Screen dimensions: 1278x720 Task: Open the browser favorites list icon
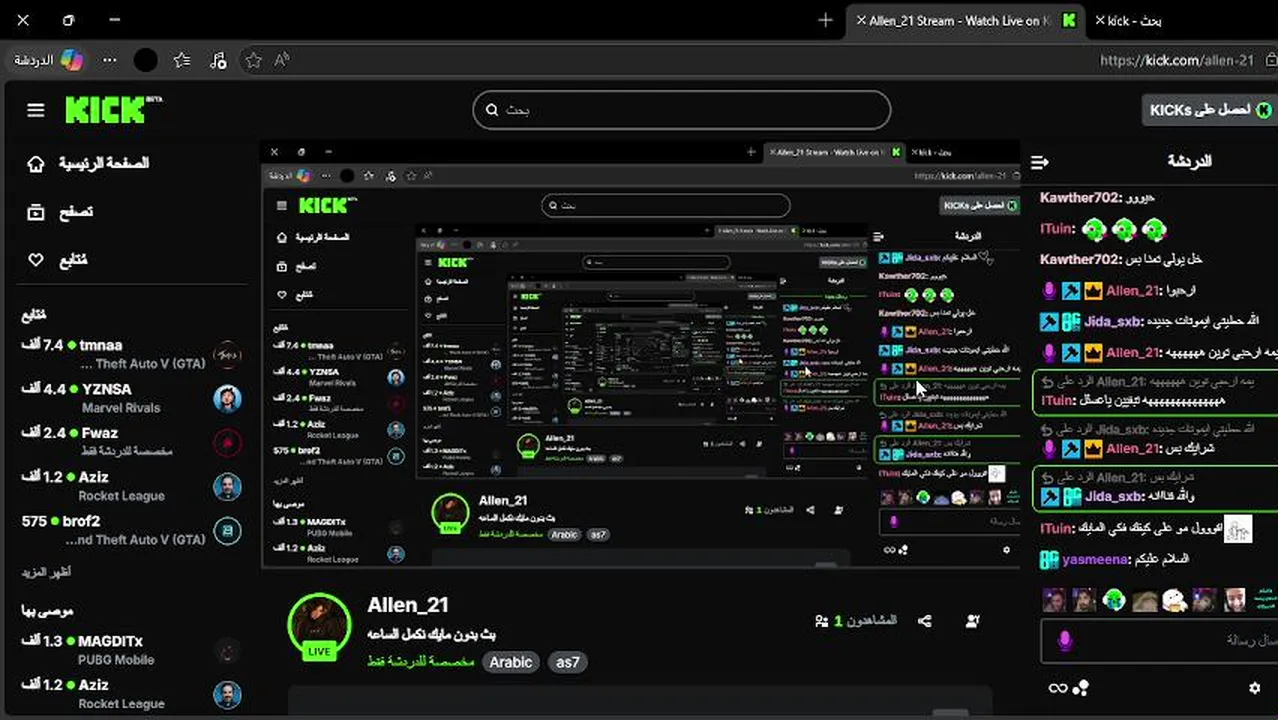point(182,60)
